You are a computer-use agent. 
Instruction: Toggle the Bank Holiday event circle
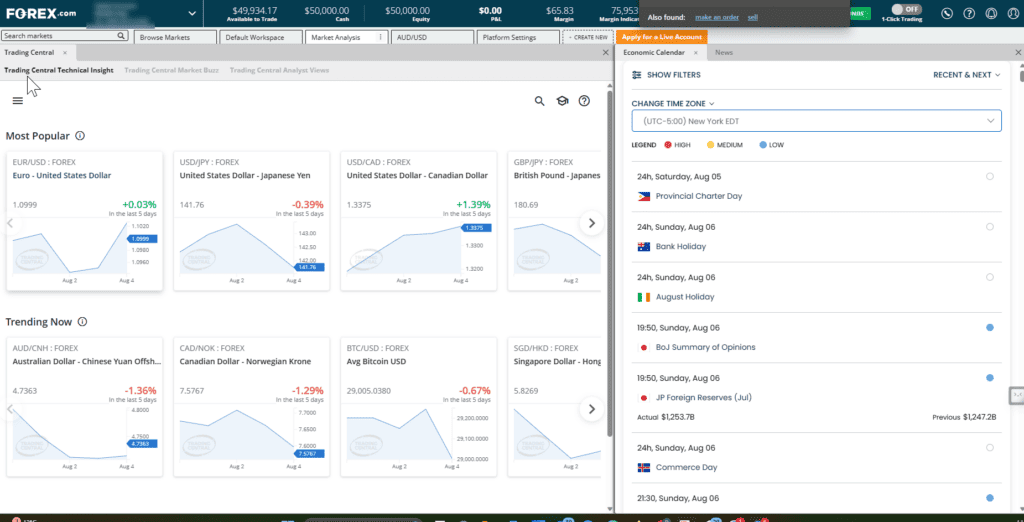pos(989,227)
